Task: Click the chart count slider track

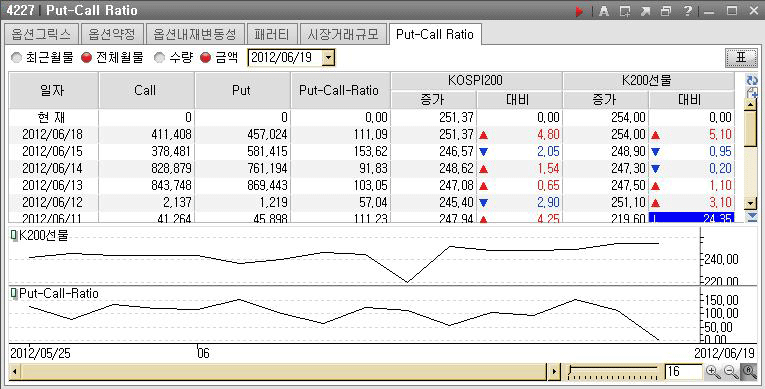Action: click(613, 372)
